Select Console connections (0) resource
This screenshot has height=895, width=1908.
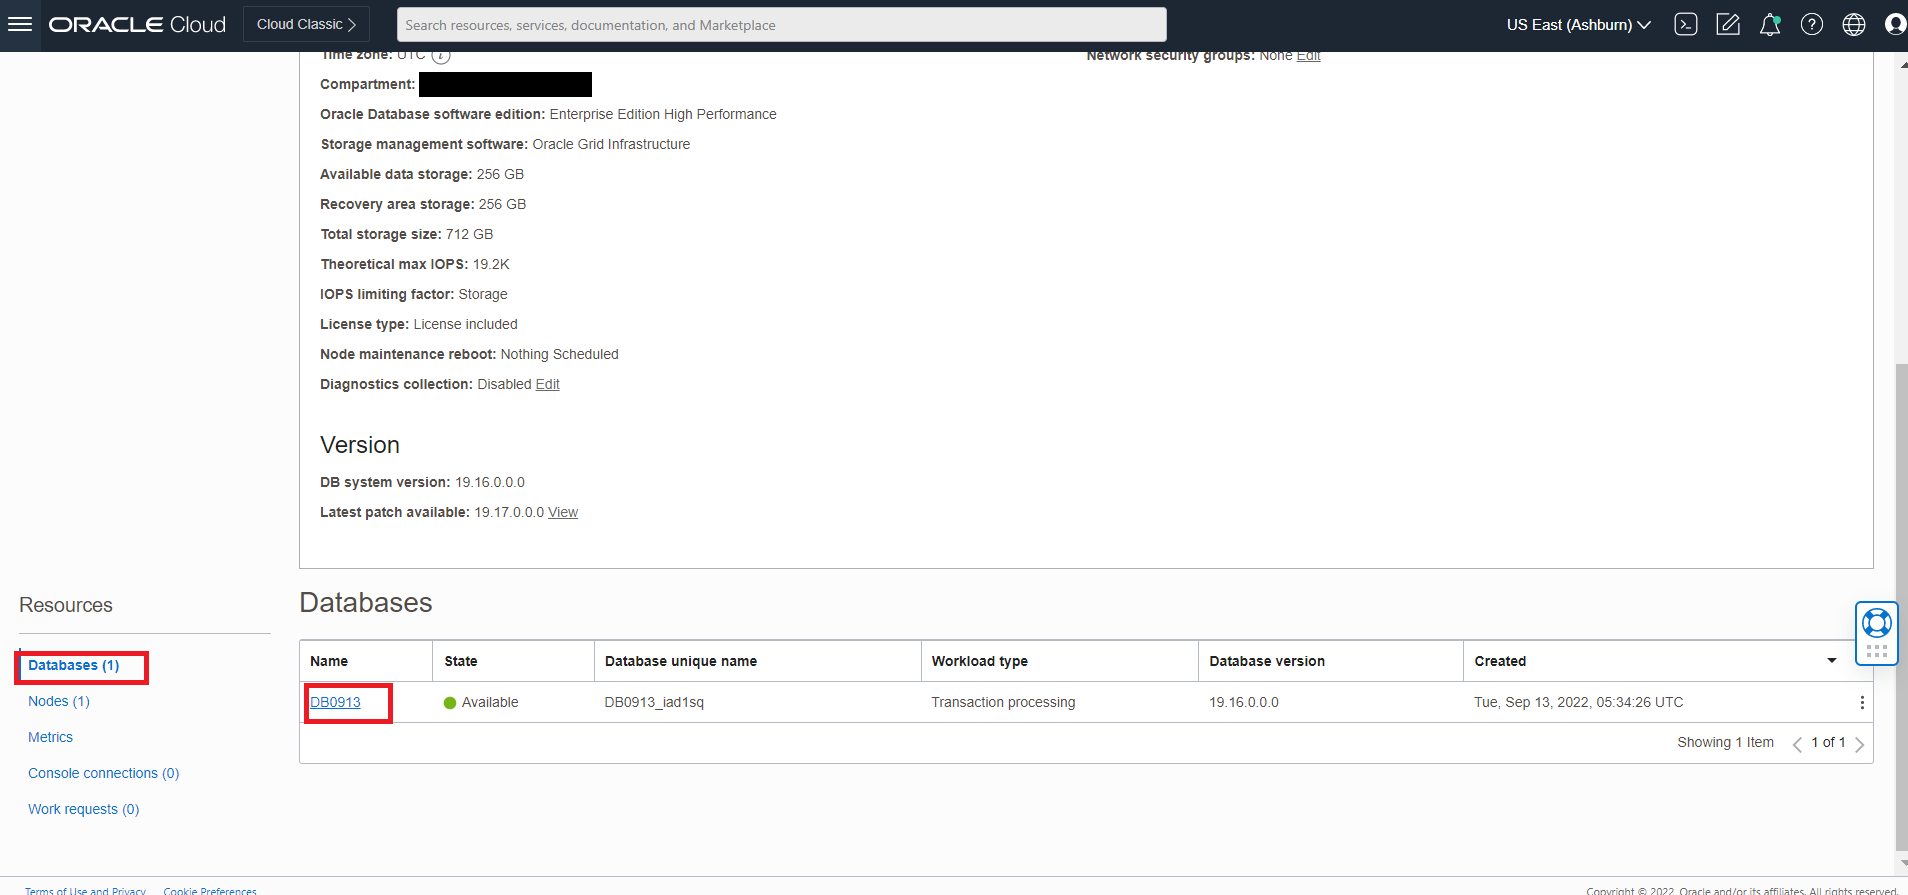tap(104, 773)
